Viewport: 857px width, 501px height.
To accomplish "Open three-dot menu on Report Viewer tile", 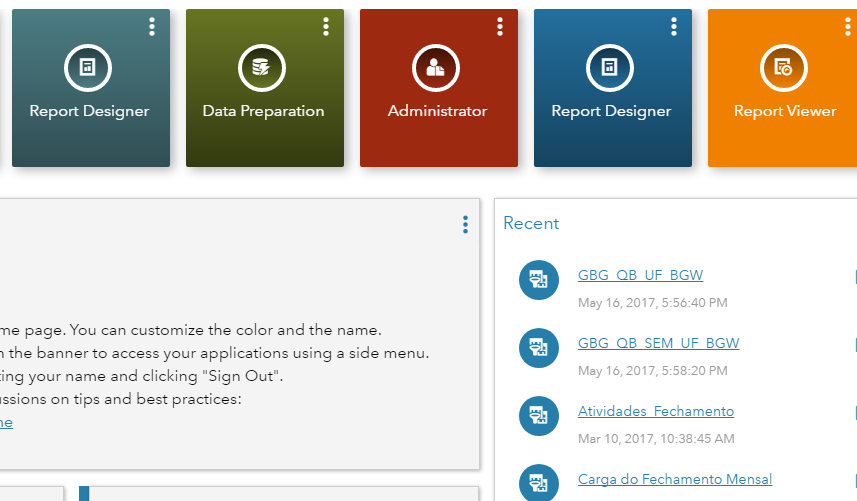I will (x=848, y=27).
